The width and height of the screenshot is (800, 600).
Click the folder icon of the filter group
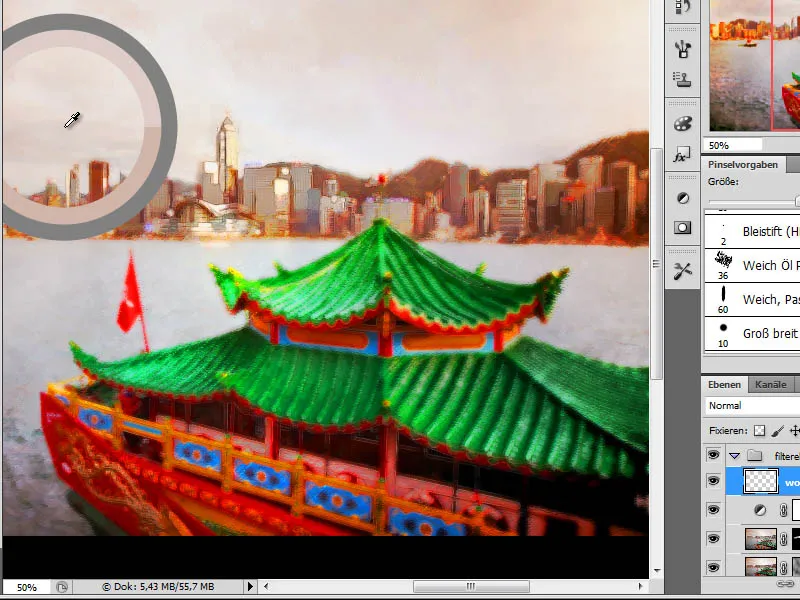[755, 456]
